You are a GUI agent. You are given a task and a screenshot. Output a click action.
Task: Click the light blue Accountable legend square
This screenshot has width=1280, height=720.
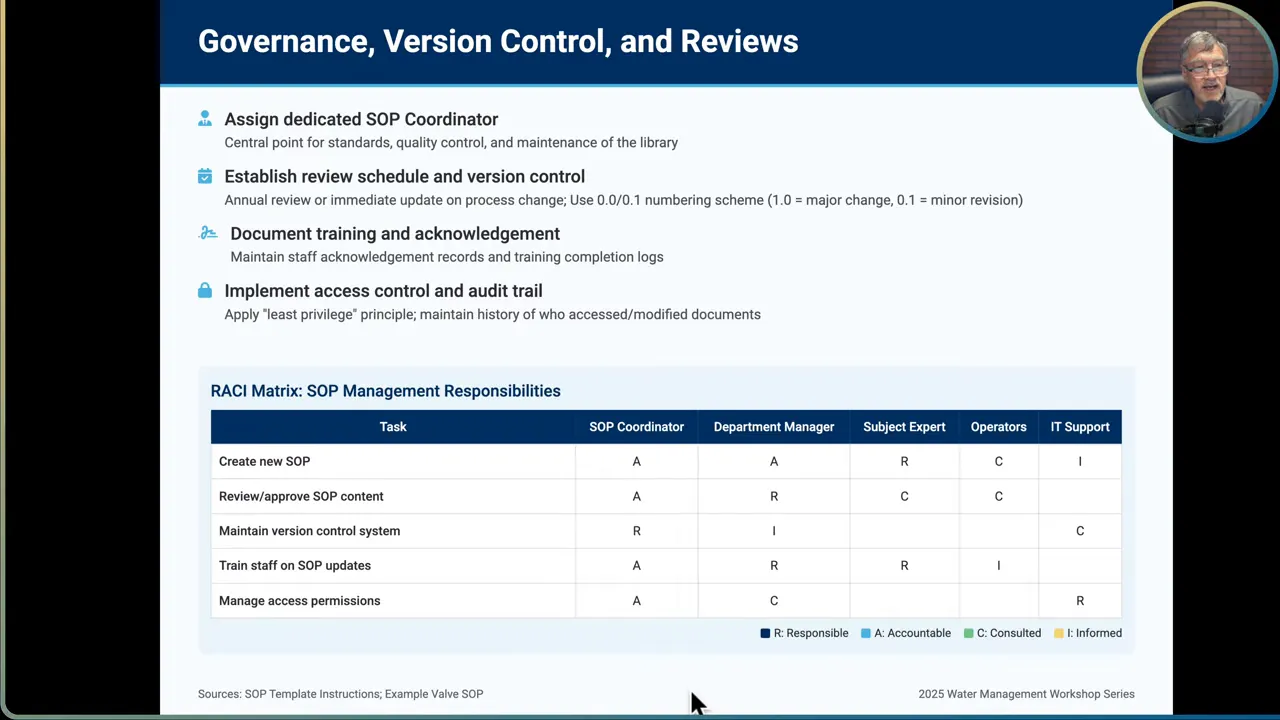click(x=866, y=632)
